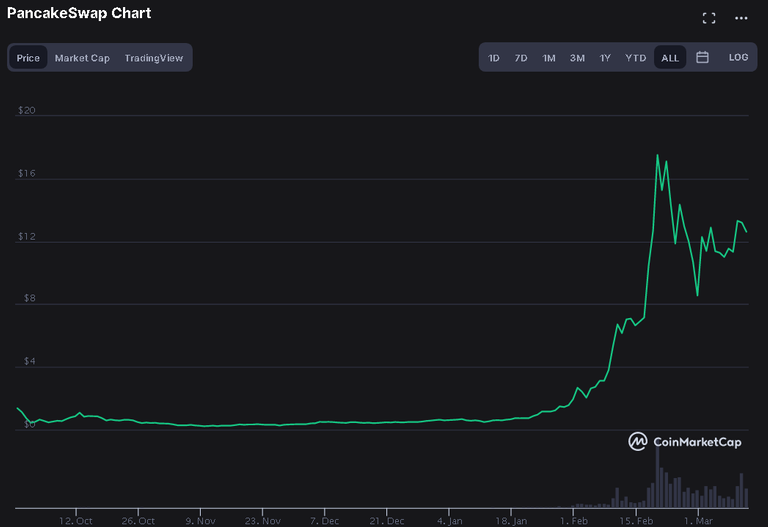The image size is (768, 527).
Task: Switch to the TradingView tab
Action: [x=154, y=58]
